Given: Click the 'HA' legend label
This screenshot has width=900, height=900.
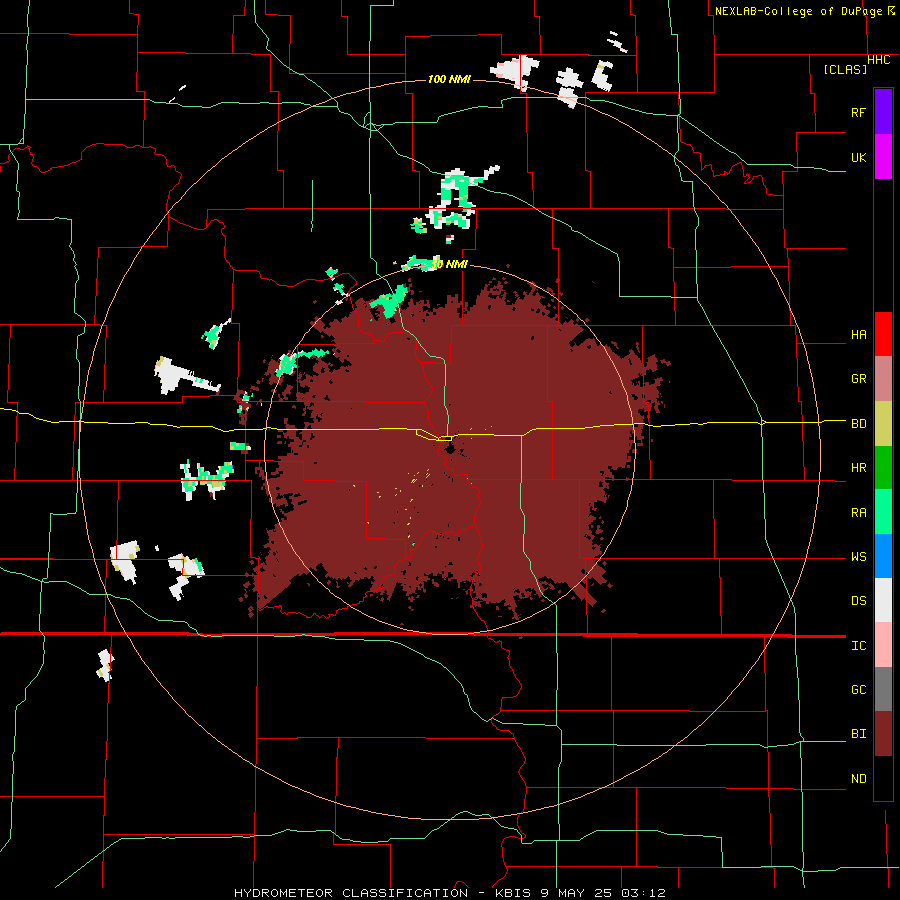Looking at the screenshot, I should 858,335.
